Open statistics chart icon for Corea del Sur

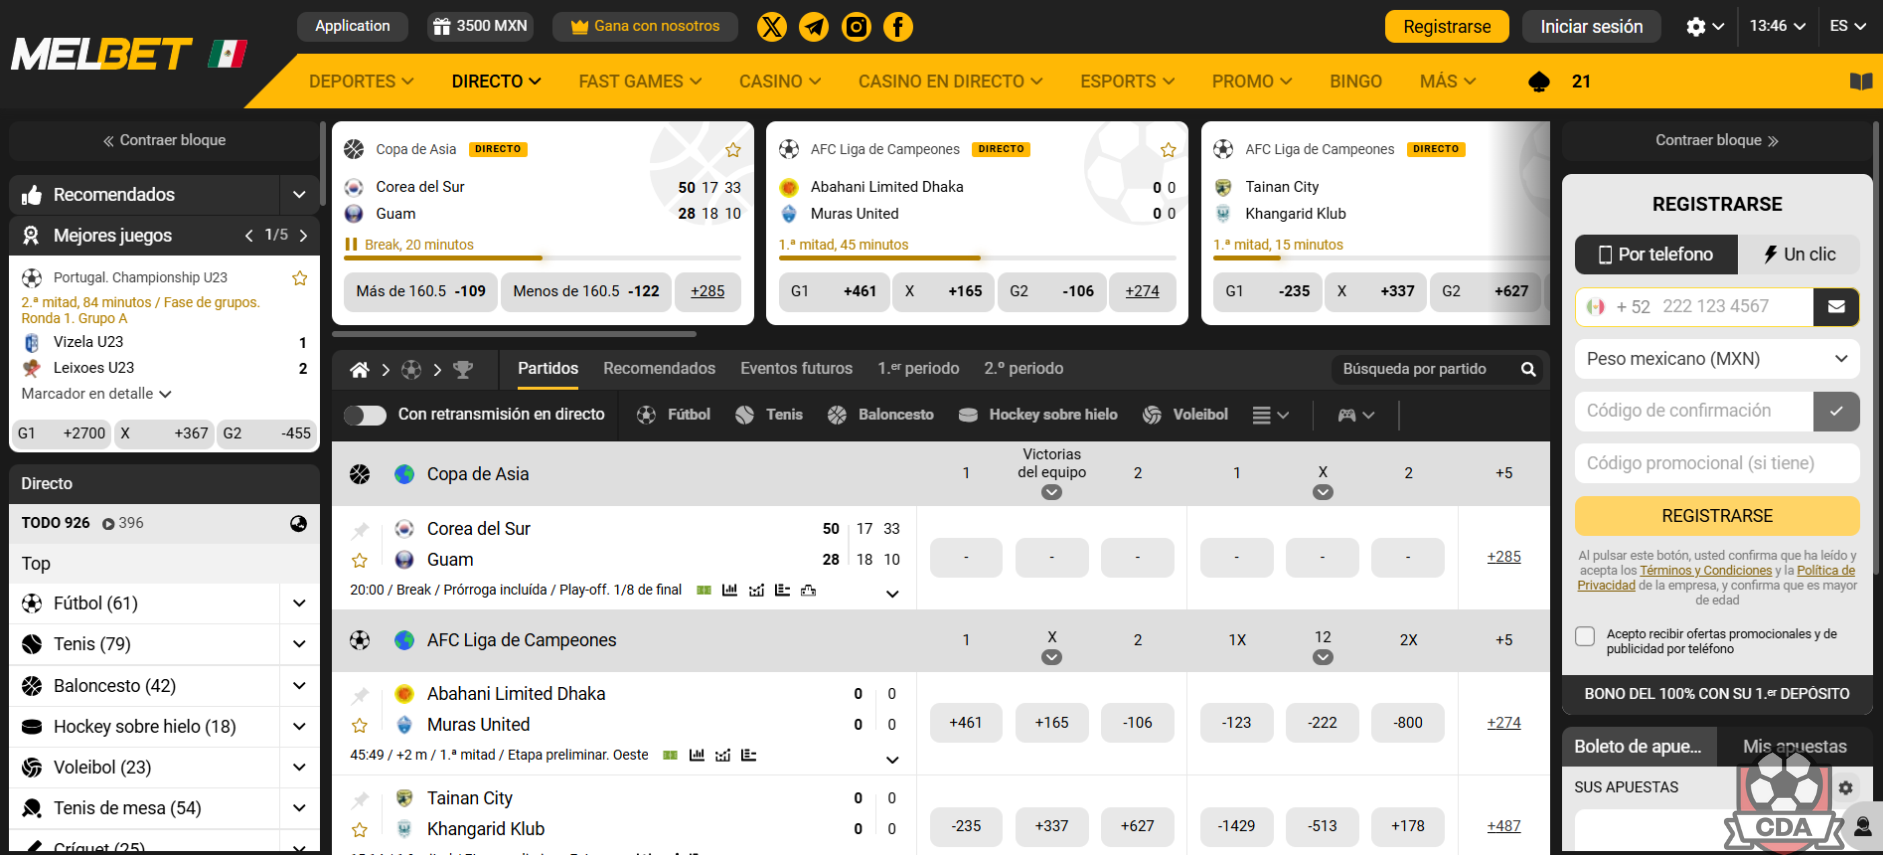730,590
